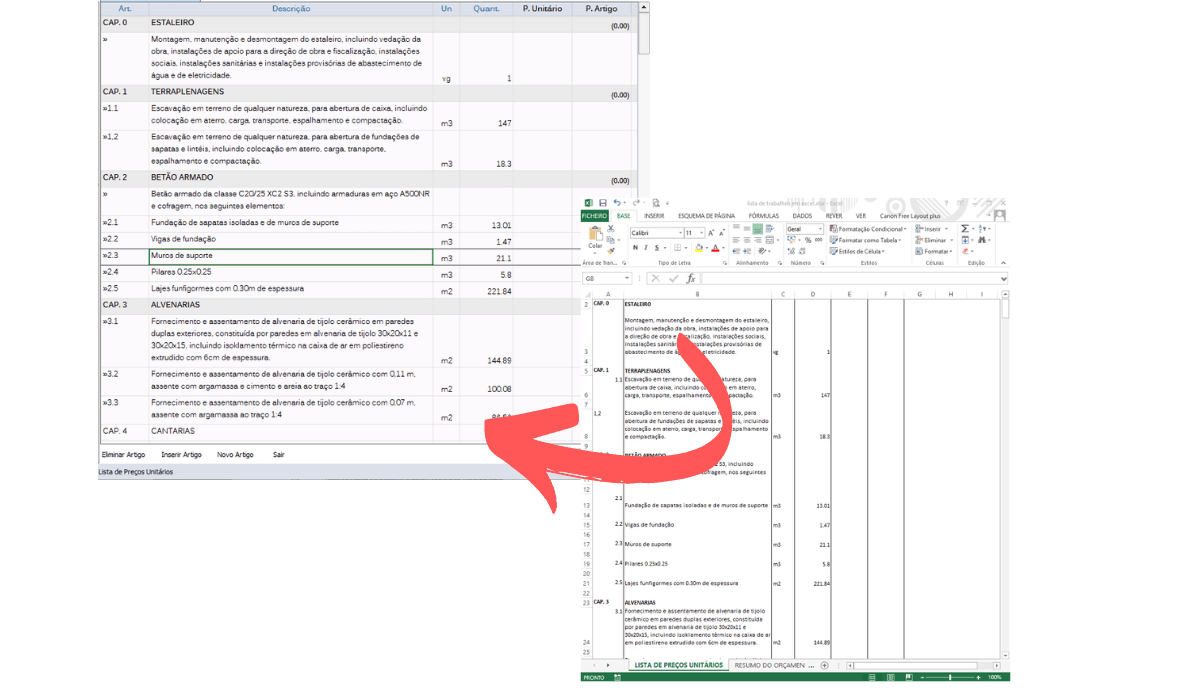
Task: Click the Save icon in Excel's quick access toolbar
Action: [603, 203]
